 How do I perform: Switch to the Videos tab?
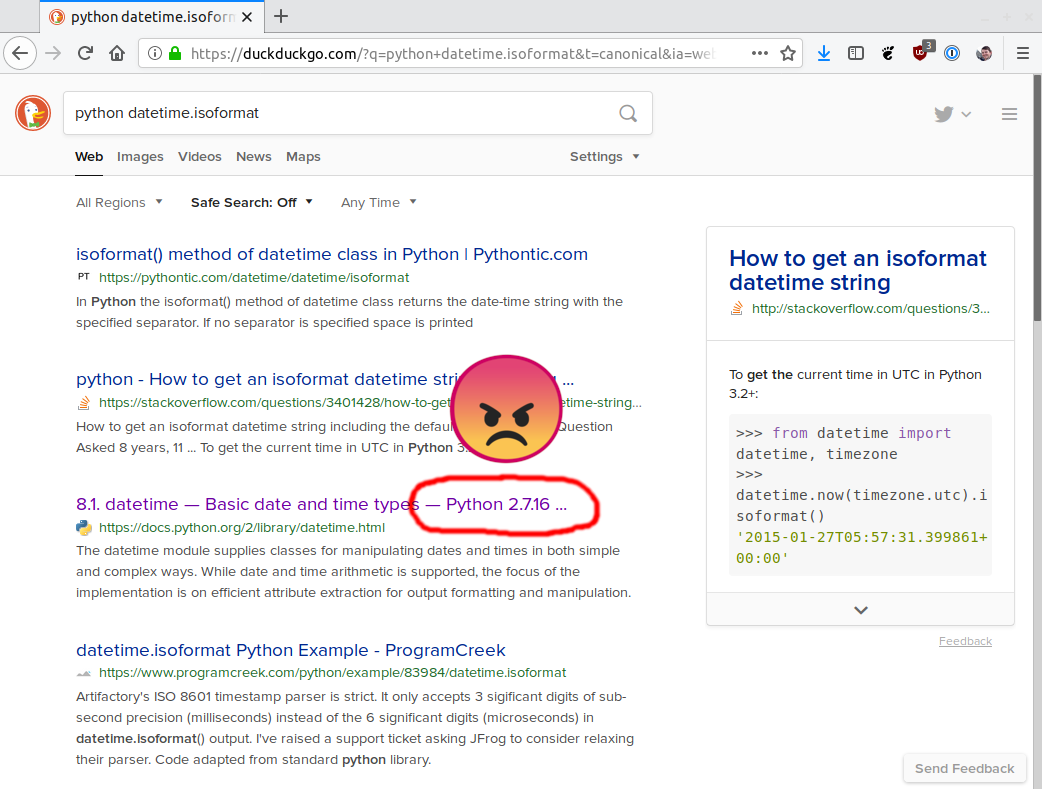pos(199,157)
